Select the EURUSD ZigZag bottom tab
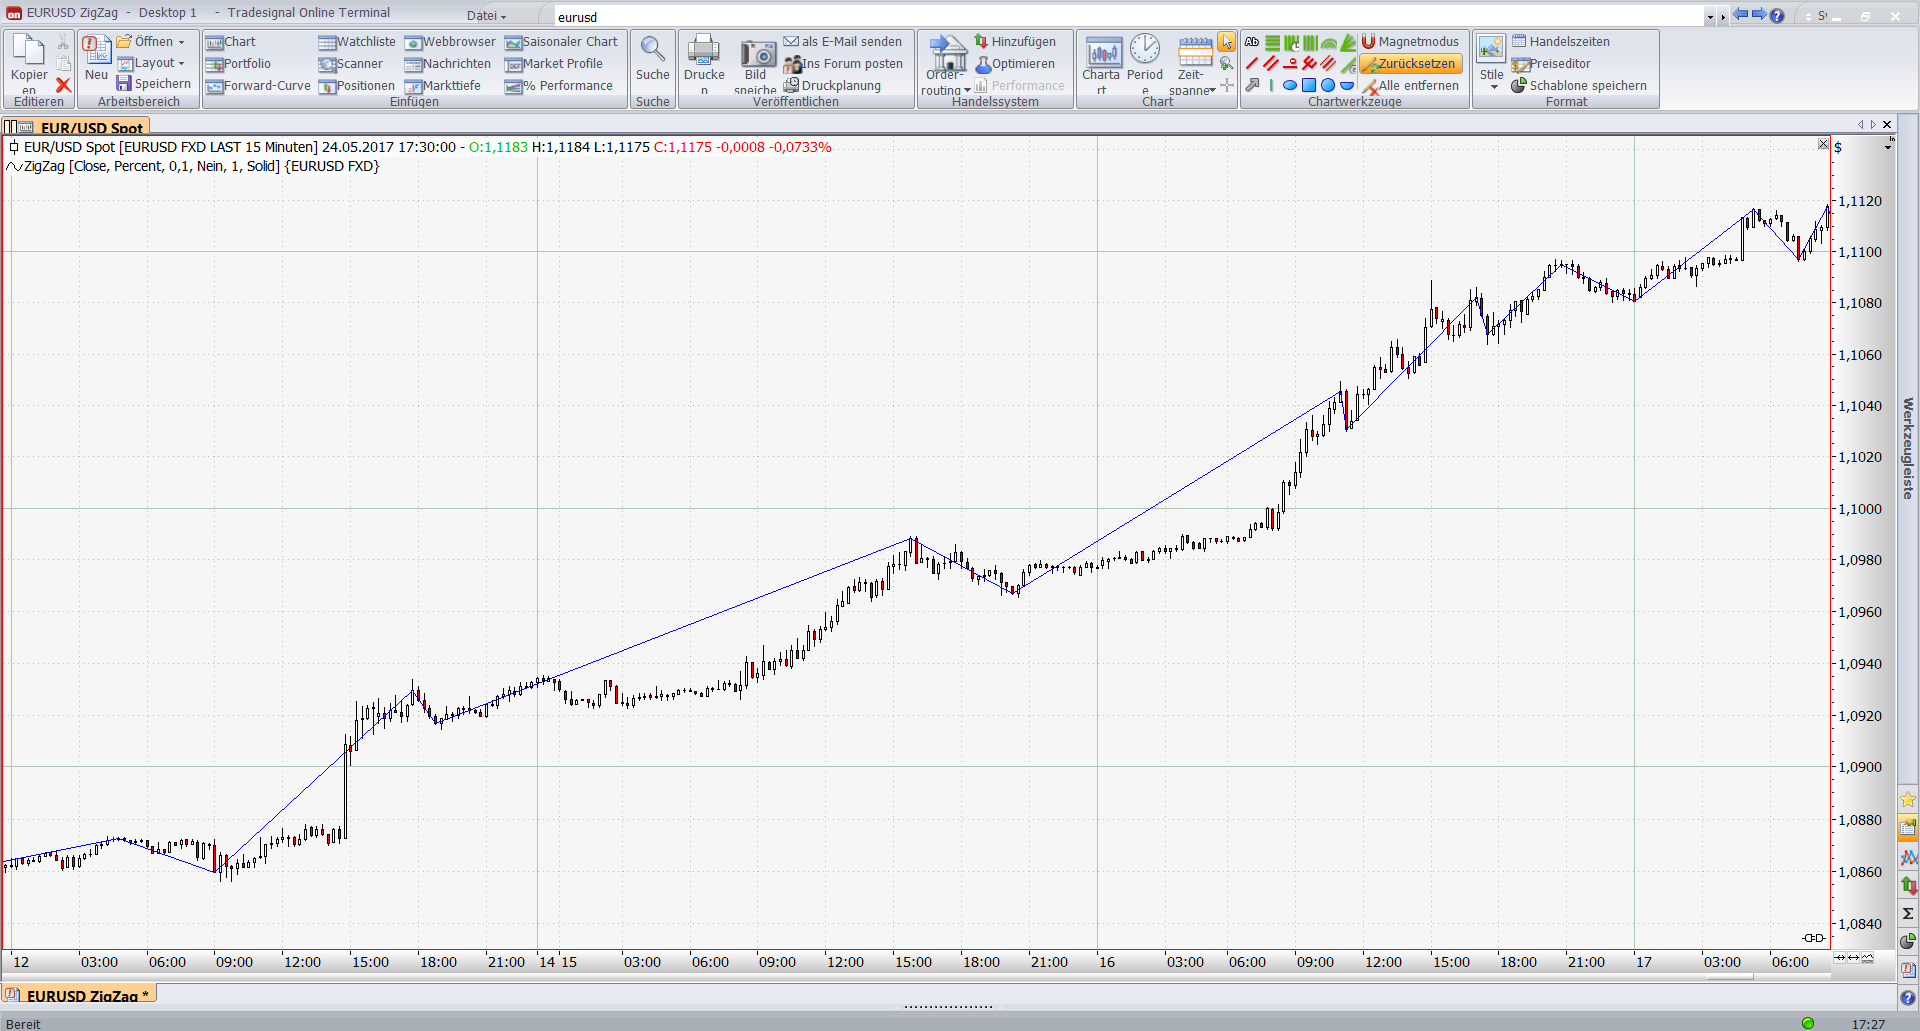This screenshot has height=1031, width=1920. 80,995
